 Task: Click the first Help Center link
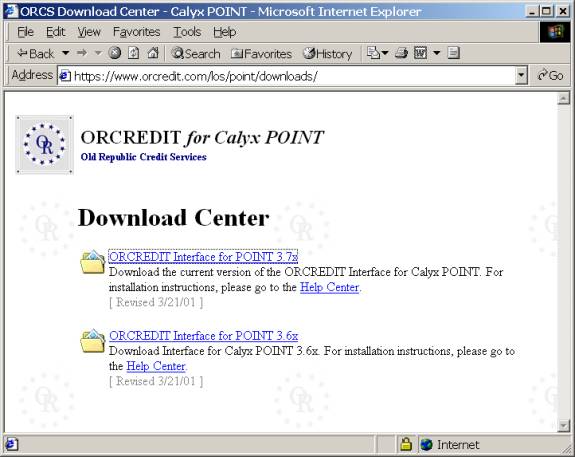(329, 287)
